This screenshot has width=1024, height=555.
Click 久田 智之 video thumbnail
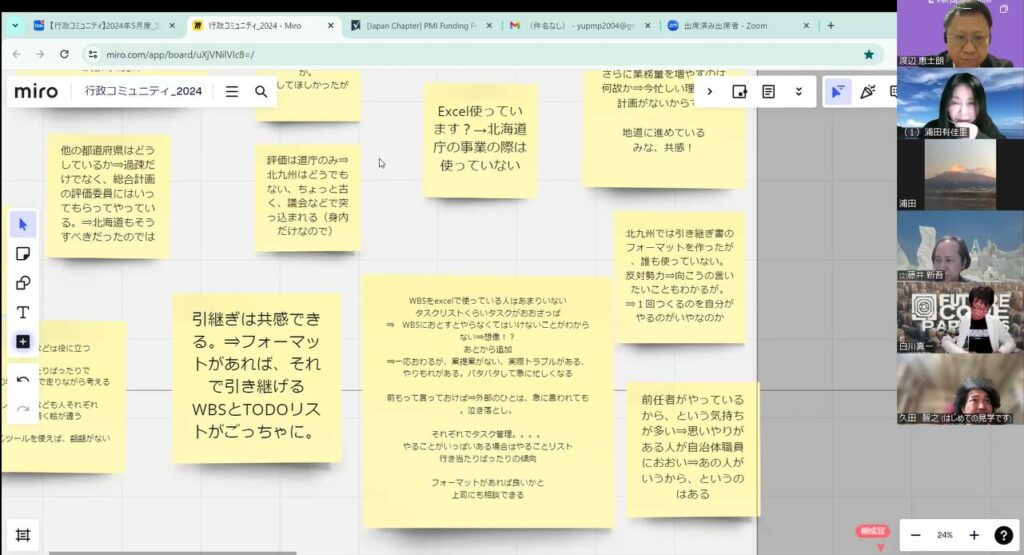[x=960, y=389]
